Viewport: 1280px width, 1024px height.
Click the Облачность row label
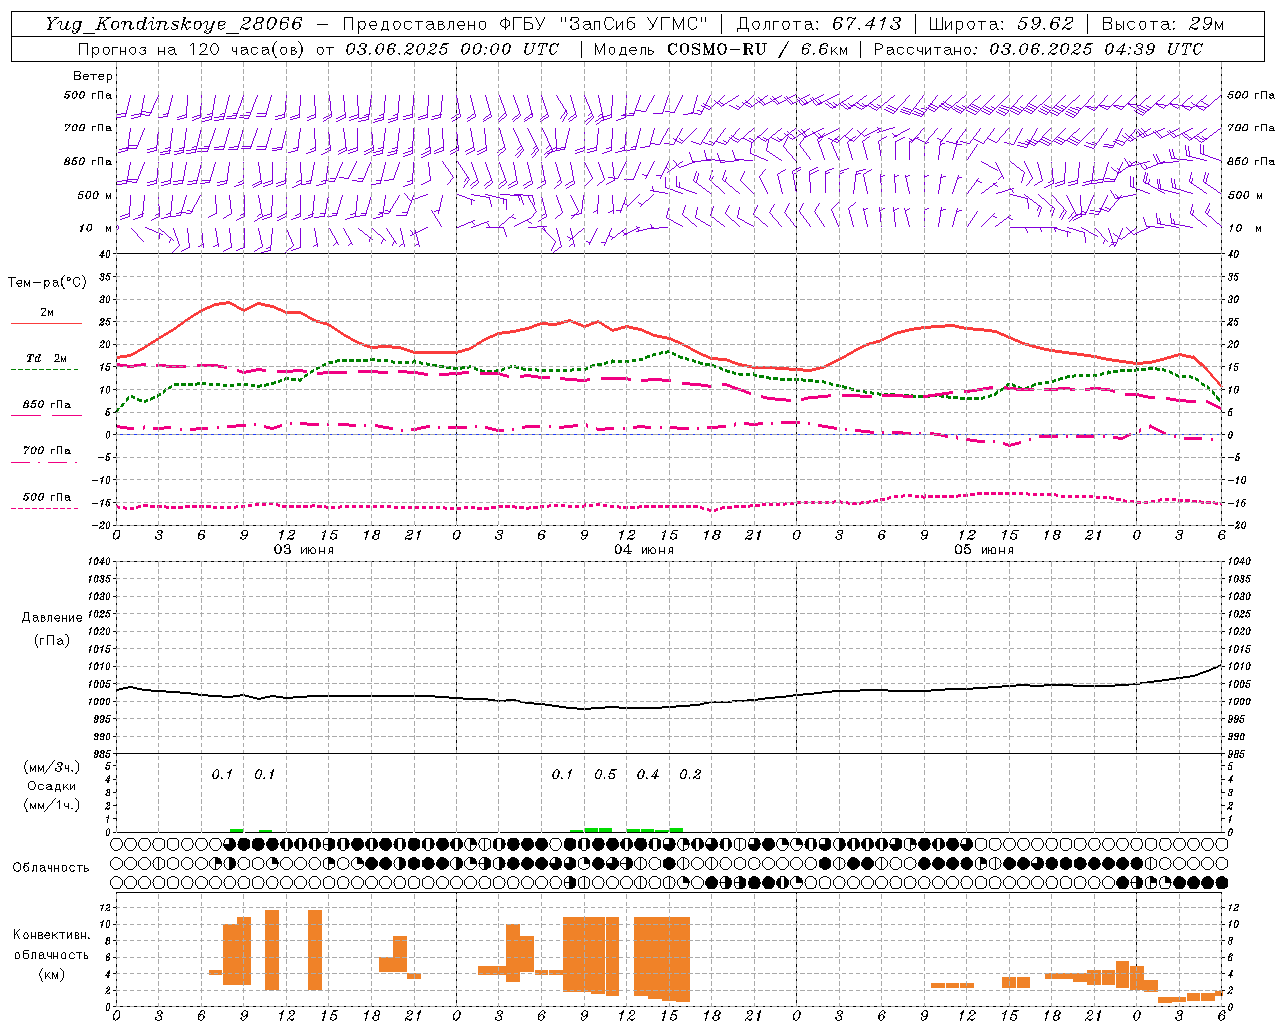point(51,868)
